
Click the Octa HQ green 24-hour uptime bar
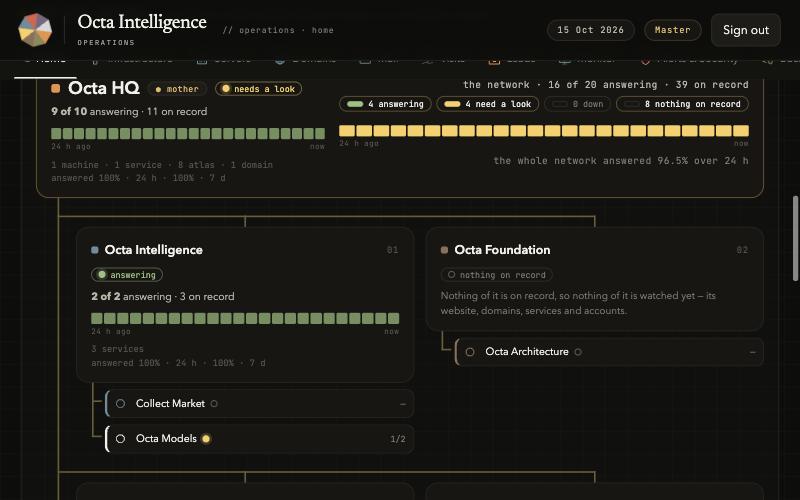click(x=188, y=134)
